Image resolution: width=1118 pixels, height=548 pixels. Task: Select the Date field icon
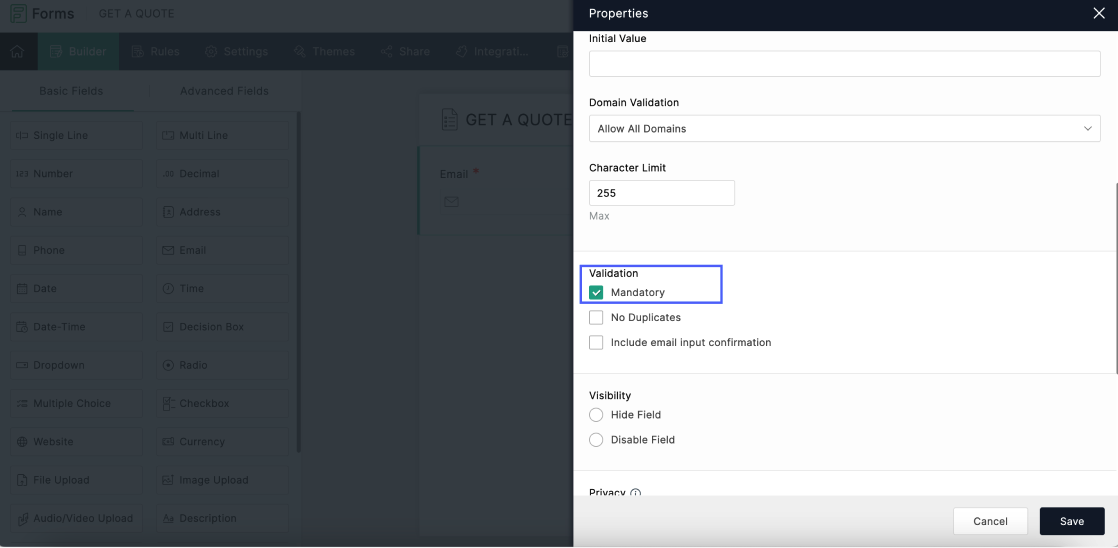coord(22,289)
